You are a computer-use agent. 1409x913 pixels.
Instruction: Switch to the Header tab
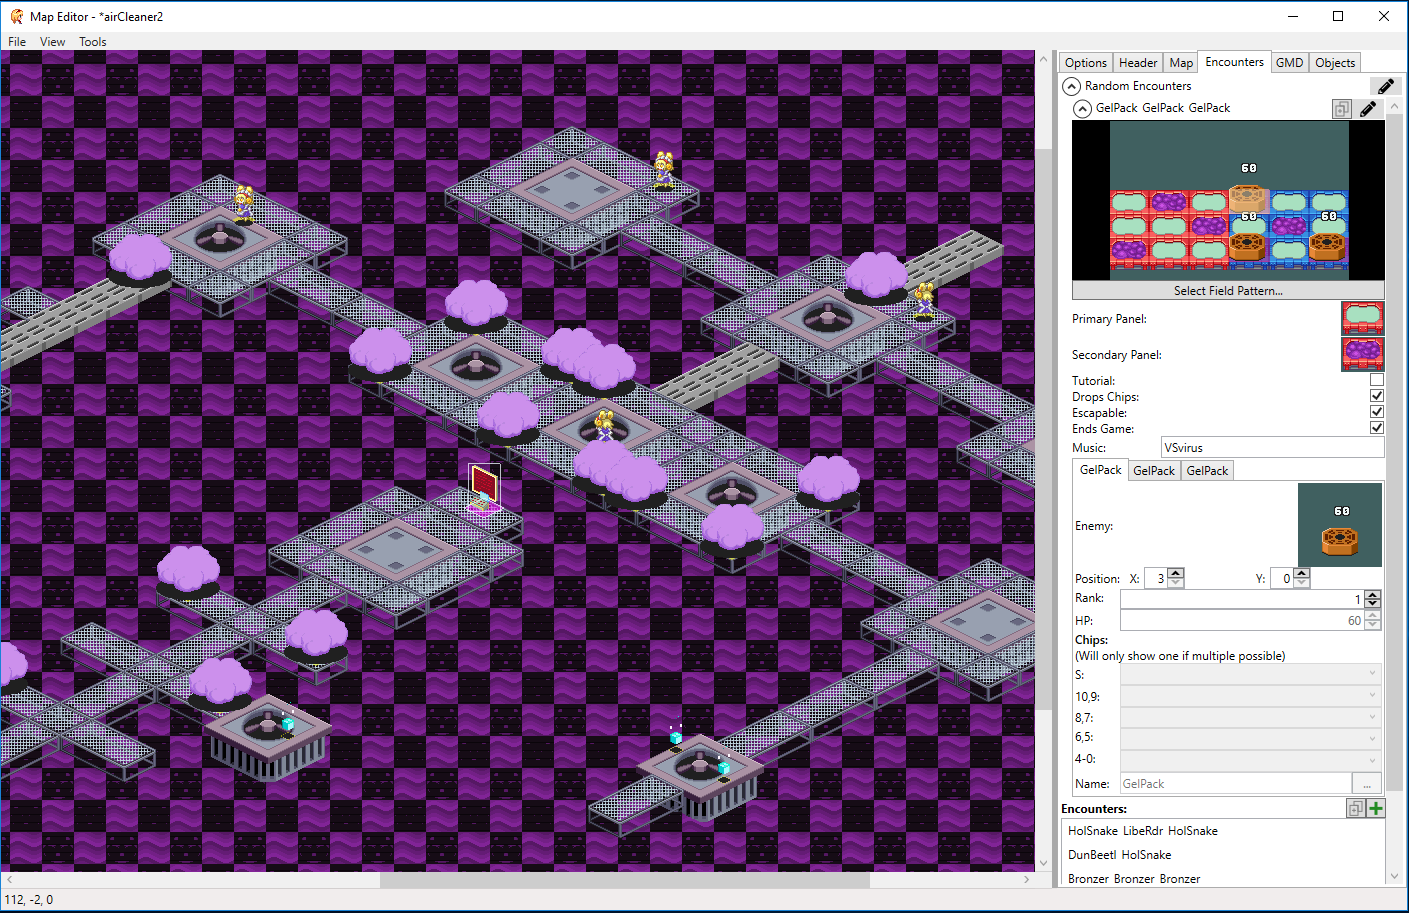pos(1138,62)
